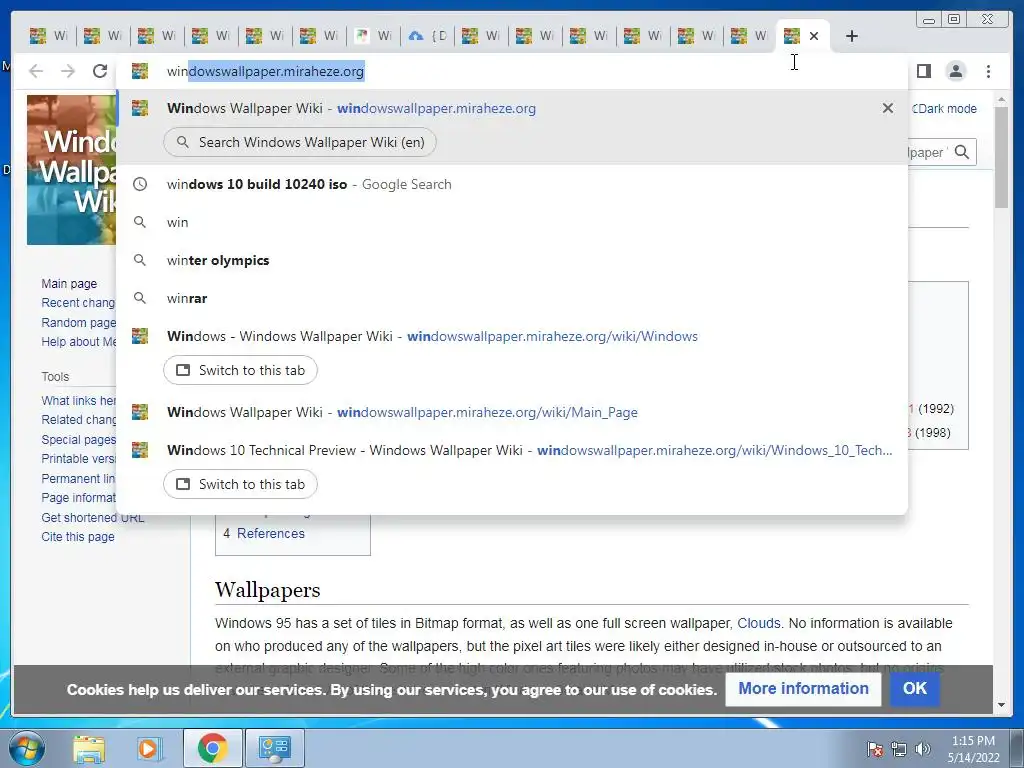Accept cookies with the OK button

[914, 688]
